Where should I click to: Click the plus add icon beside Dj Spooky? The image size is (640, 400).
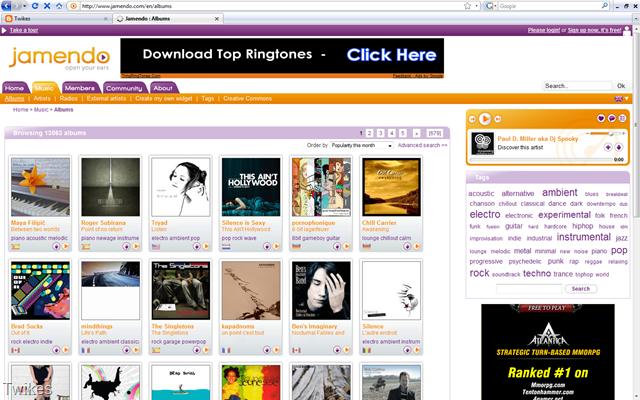click(608, 147)
